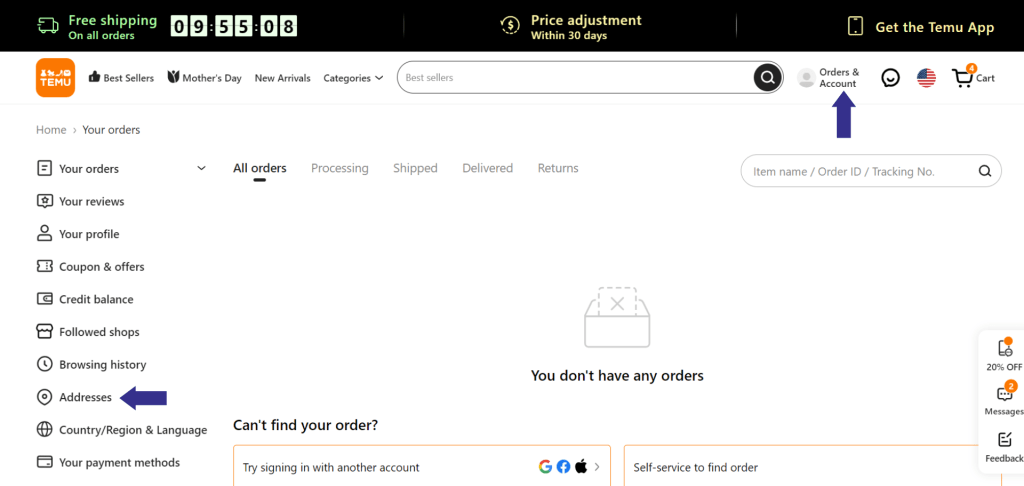Click the Browsing history clock icon
The image size is (1024, 486).
pyautogui.click(x=44, y=364)
